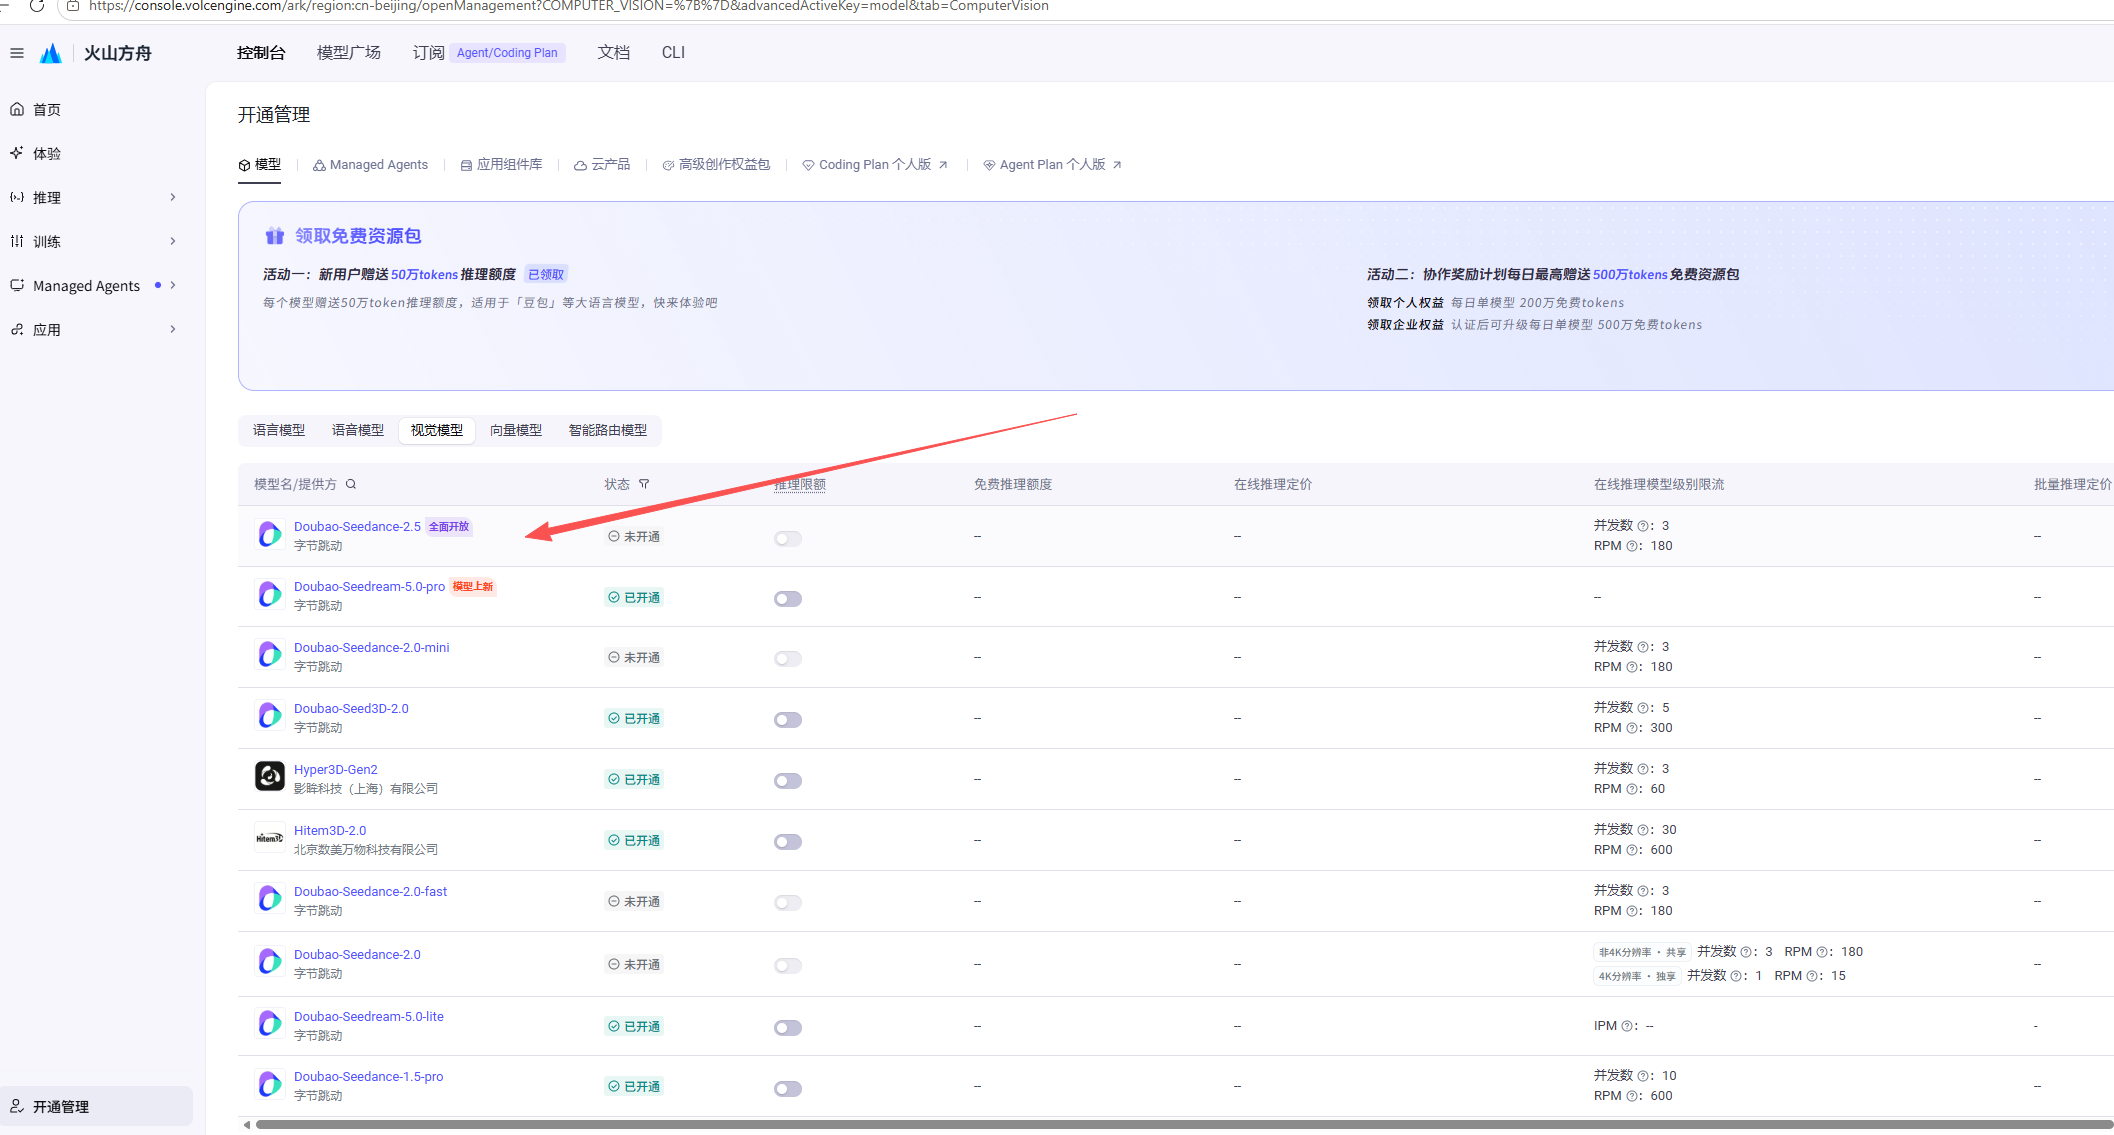Click the Doubao-Seedance-2.5 model logo

[x=269, y=535]
